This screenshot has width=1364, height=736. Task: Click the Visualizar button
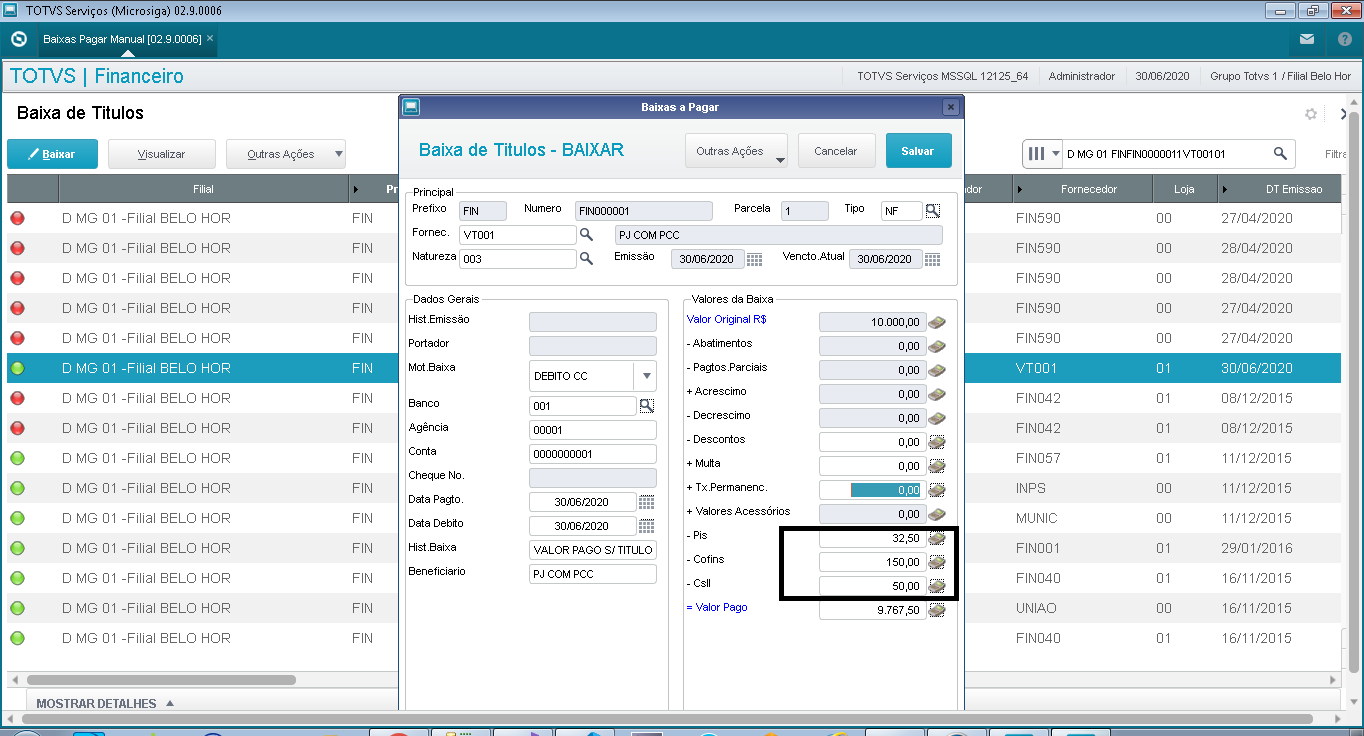[161, 154]
